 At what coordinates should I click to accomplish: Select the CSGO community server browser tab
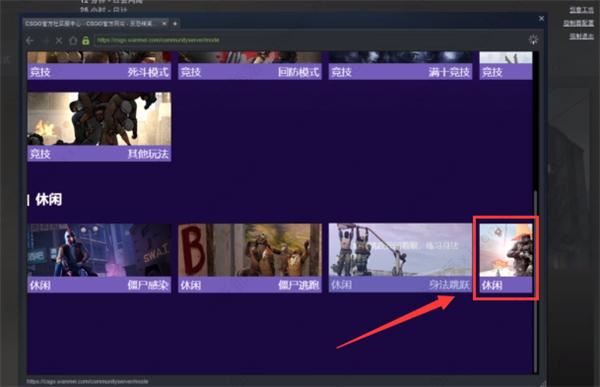click(96, 23)
